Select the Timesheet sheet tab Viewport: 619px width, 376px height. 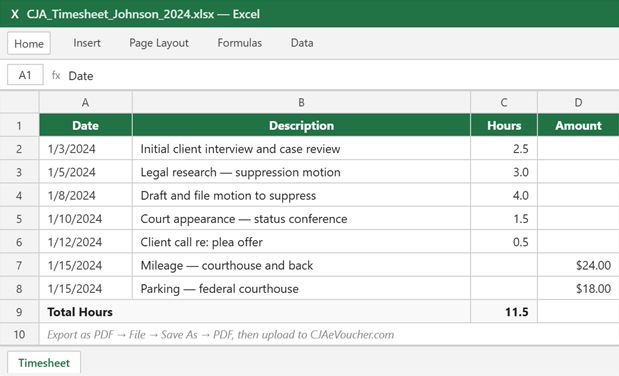[44, 363]
